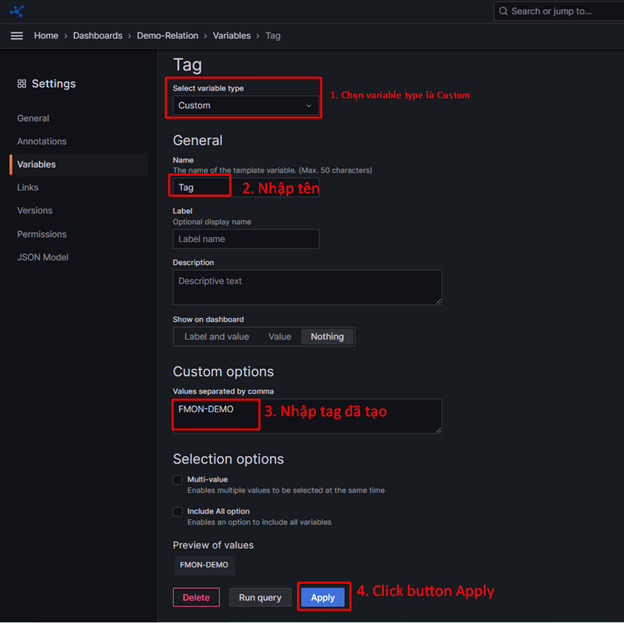This screenshot has height=623, width=624.
Task: Click Demo-Relation breadcrumb link
Action: coord(169,35)
